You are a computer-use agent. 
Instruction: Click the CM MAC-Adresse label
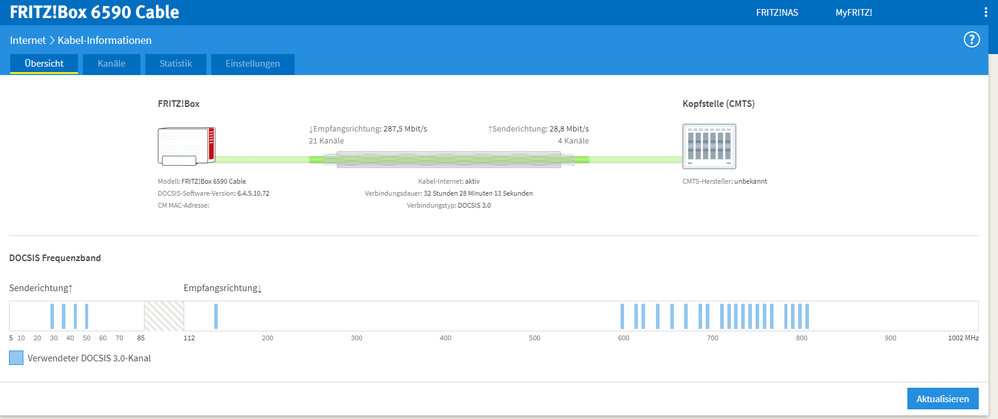click(184, 206)
